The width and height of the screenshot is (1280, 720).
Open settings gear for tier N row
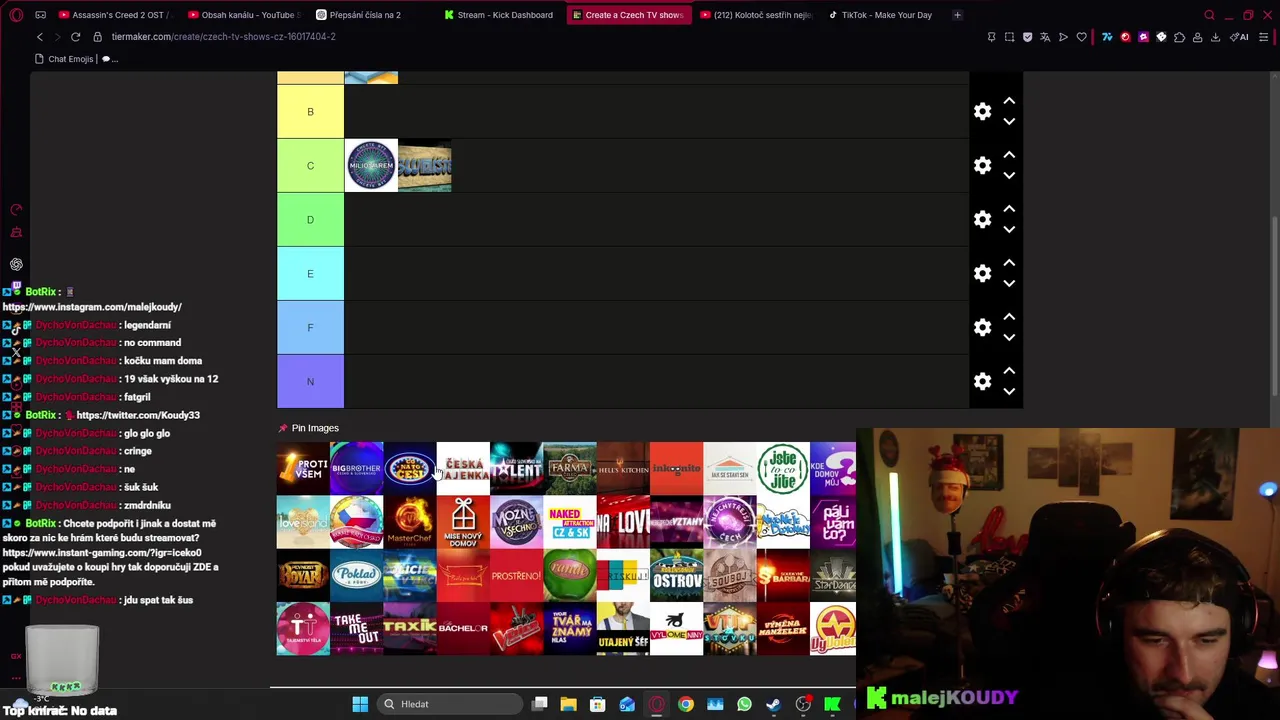click(x=983, y=382)
